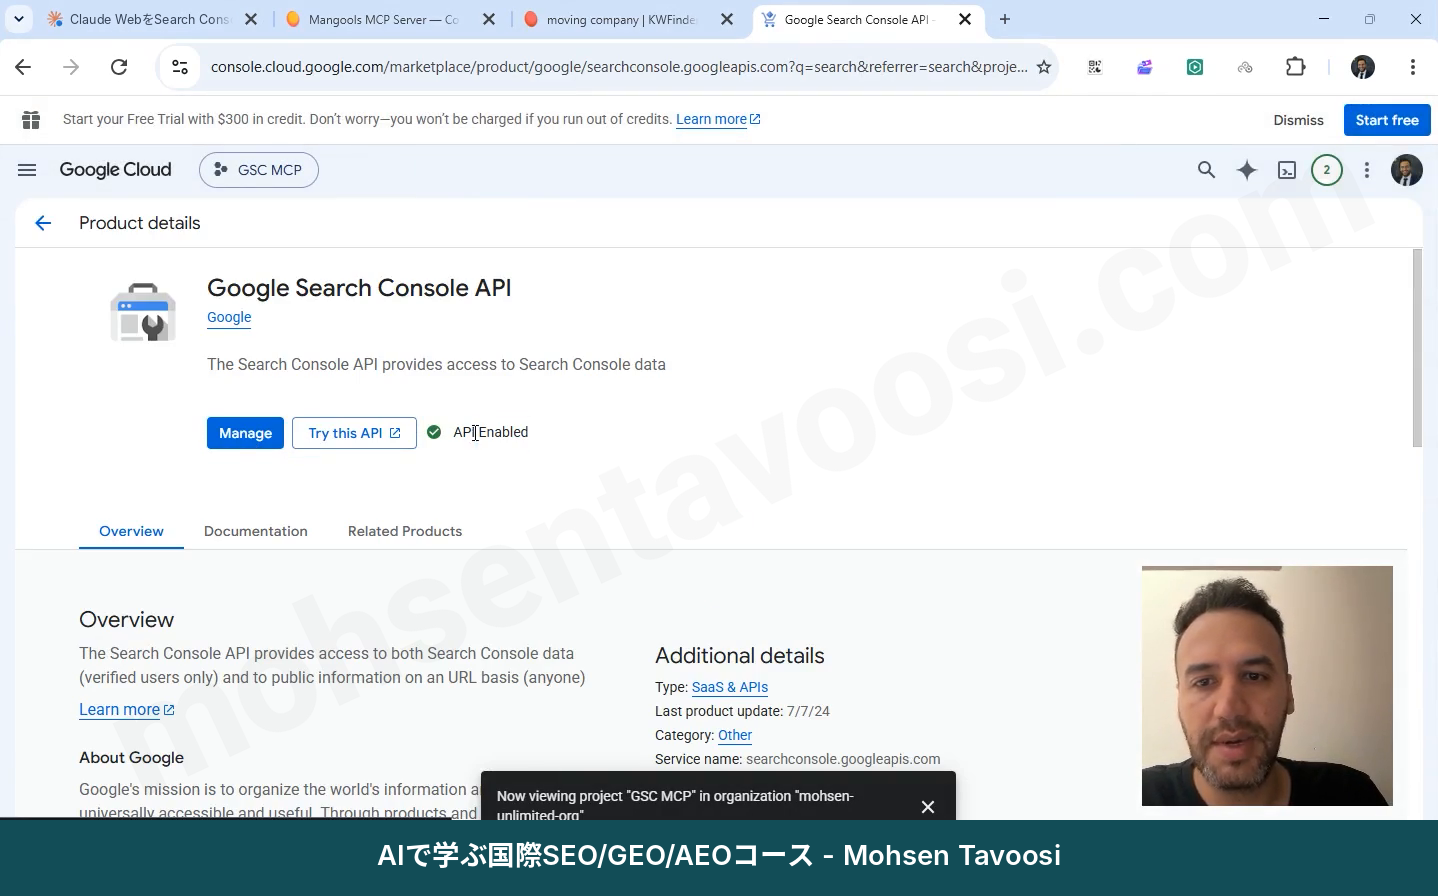Open the Google Cloud navigation menu
1438x896 pixels.
click(x=27, y=170)
